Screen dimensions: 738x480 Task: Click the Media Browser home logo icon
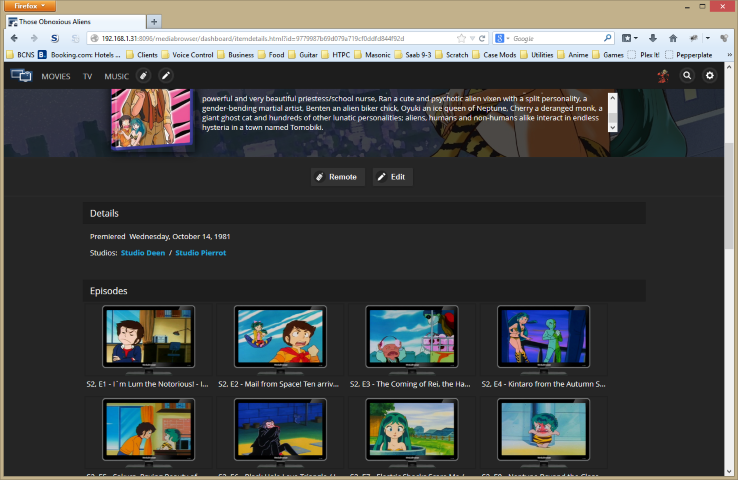[21, 75]
